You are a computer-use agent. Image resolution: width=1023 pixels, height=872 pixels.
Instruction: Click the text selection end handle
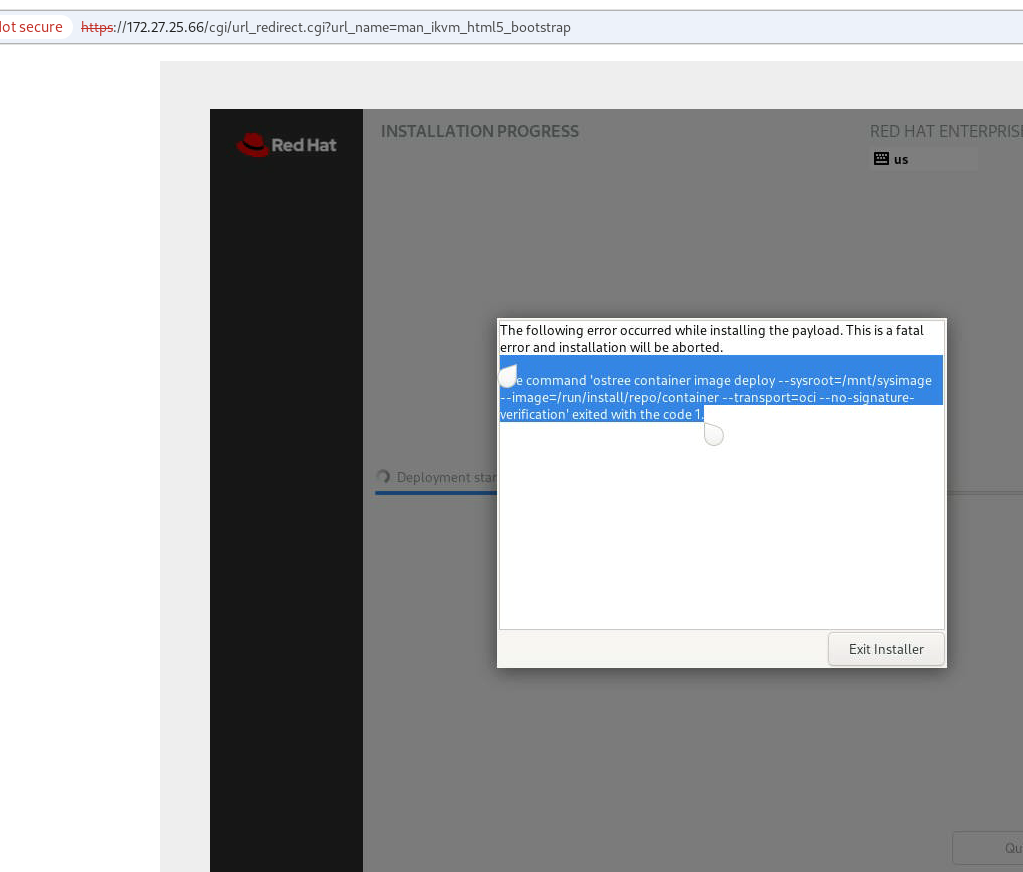714,434
